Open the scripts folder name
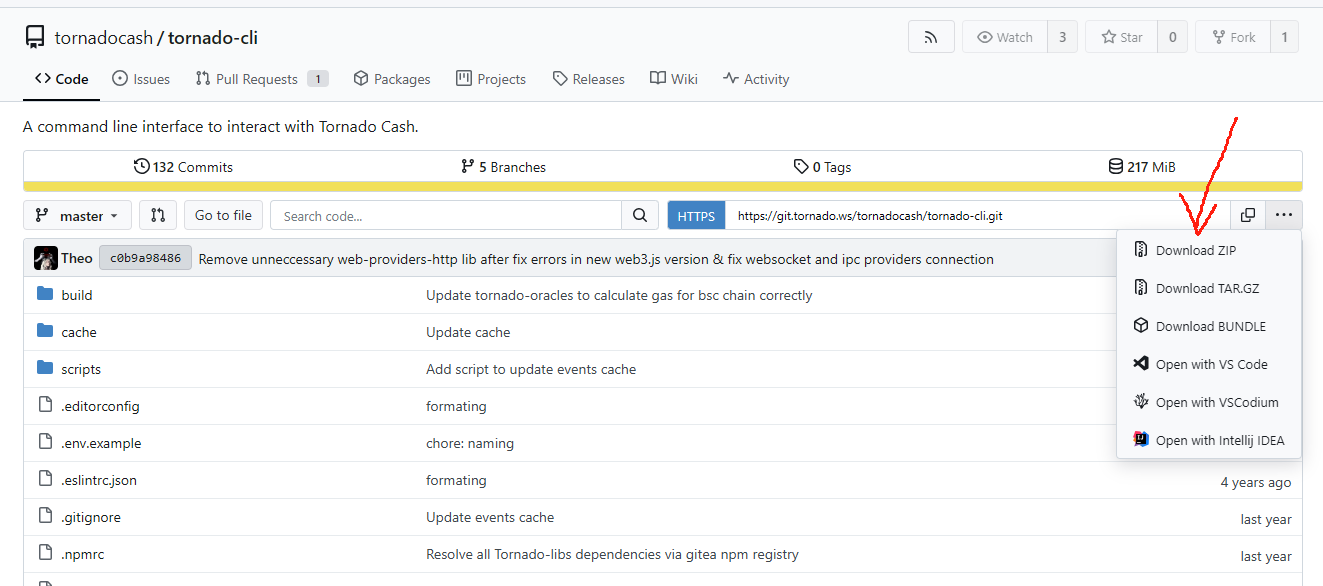Image resolution: width=1323 pixels, height=586 pixels. click(81, 369)
